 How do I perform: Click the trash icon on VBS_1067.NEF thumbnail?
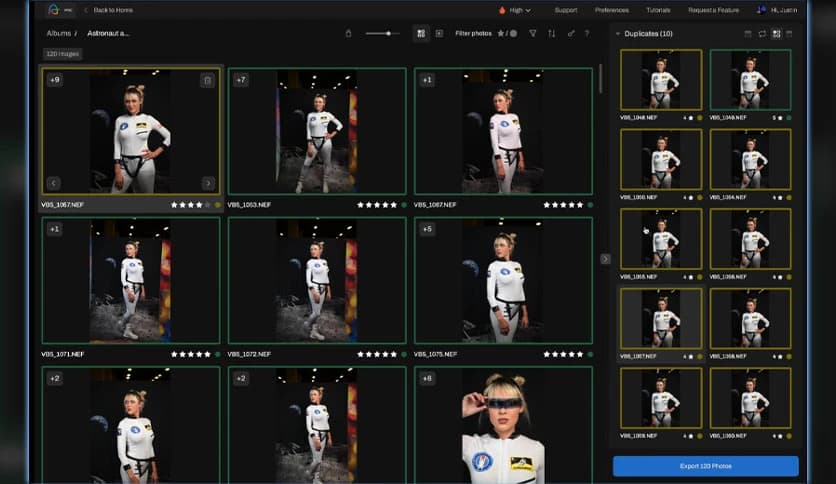pos(207,80)
